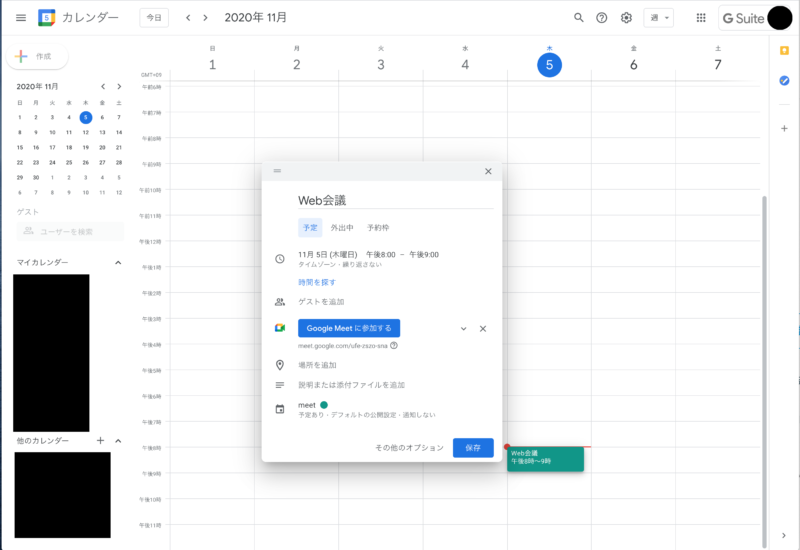Click the calendar icon beside meet
Viewport: 800px width, 550px height.
[280, 409]
